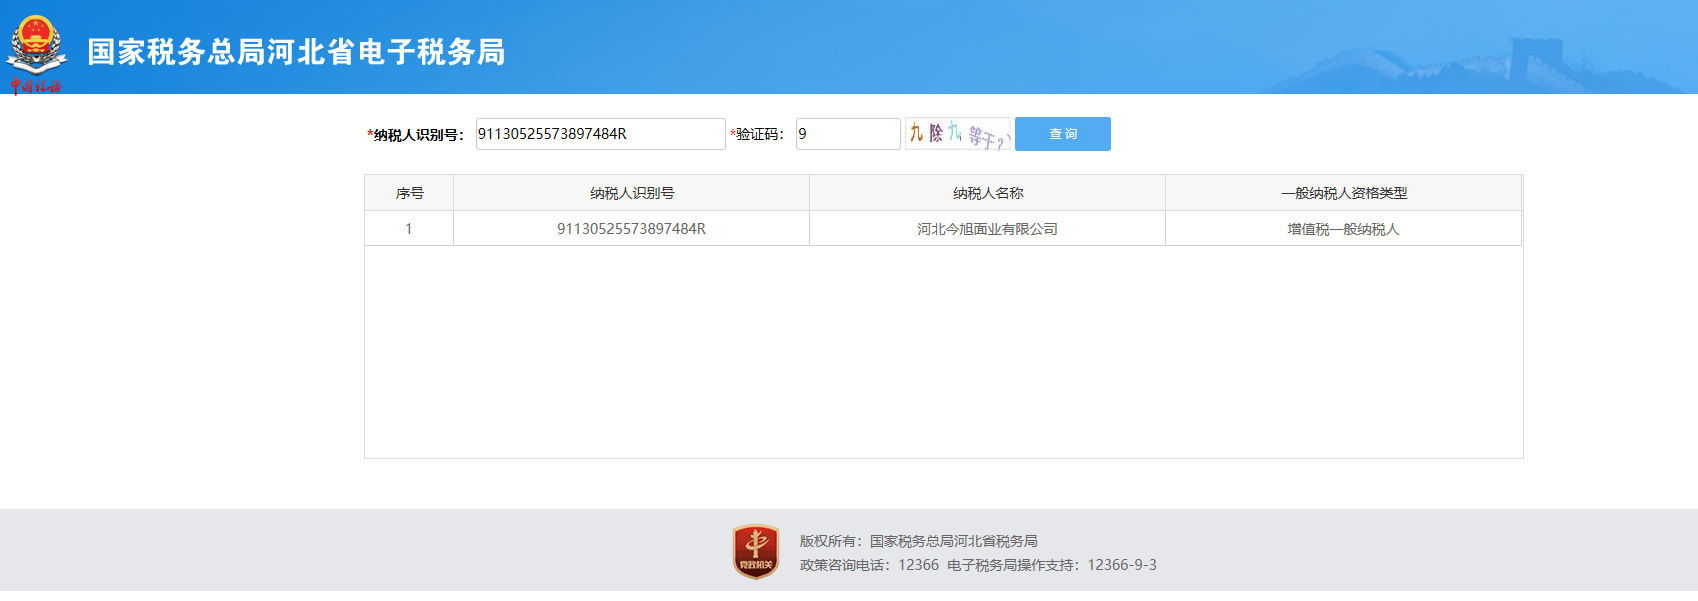Click the 电子税务局操作支持 12366-9-3 text
1698x601 pixels.
point(1051,565)
